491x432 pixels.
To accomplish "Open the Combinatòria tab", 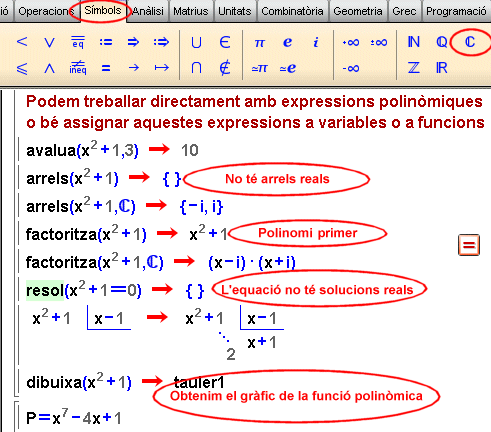I will point(292,11).
